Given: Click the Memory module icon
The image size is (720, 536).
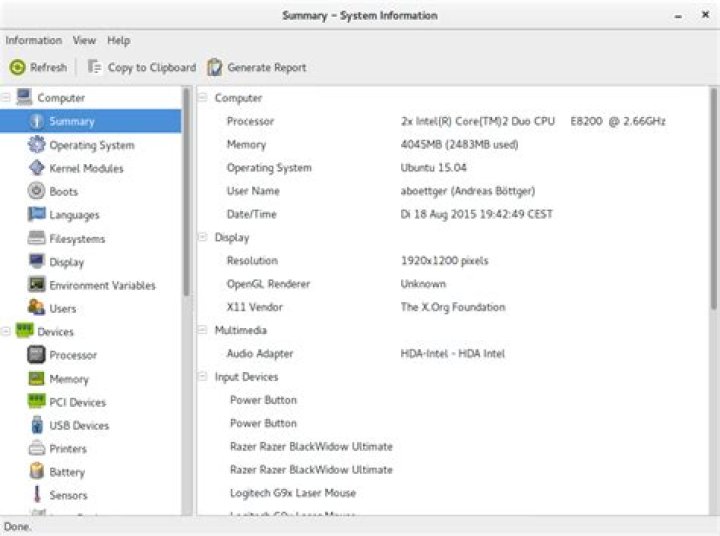Looking at the screenshot, I should point(36,378).
